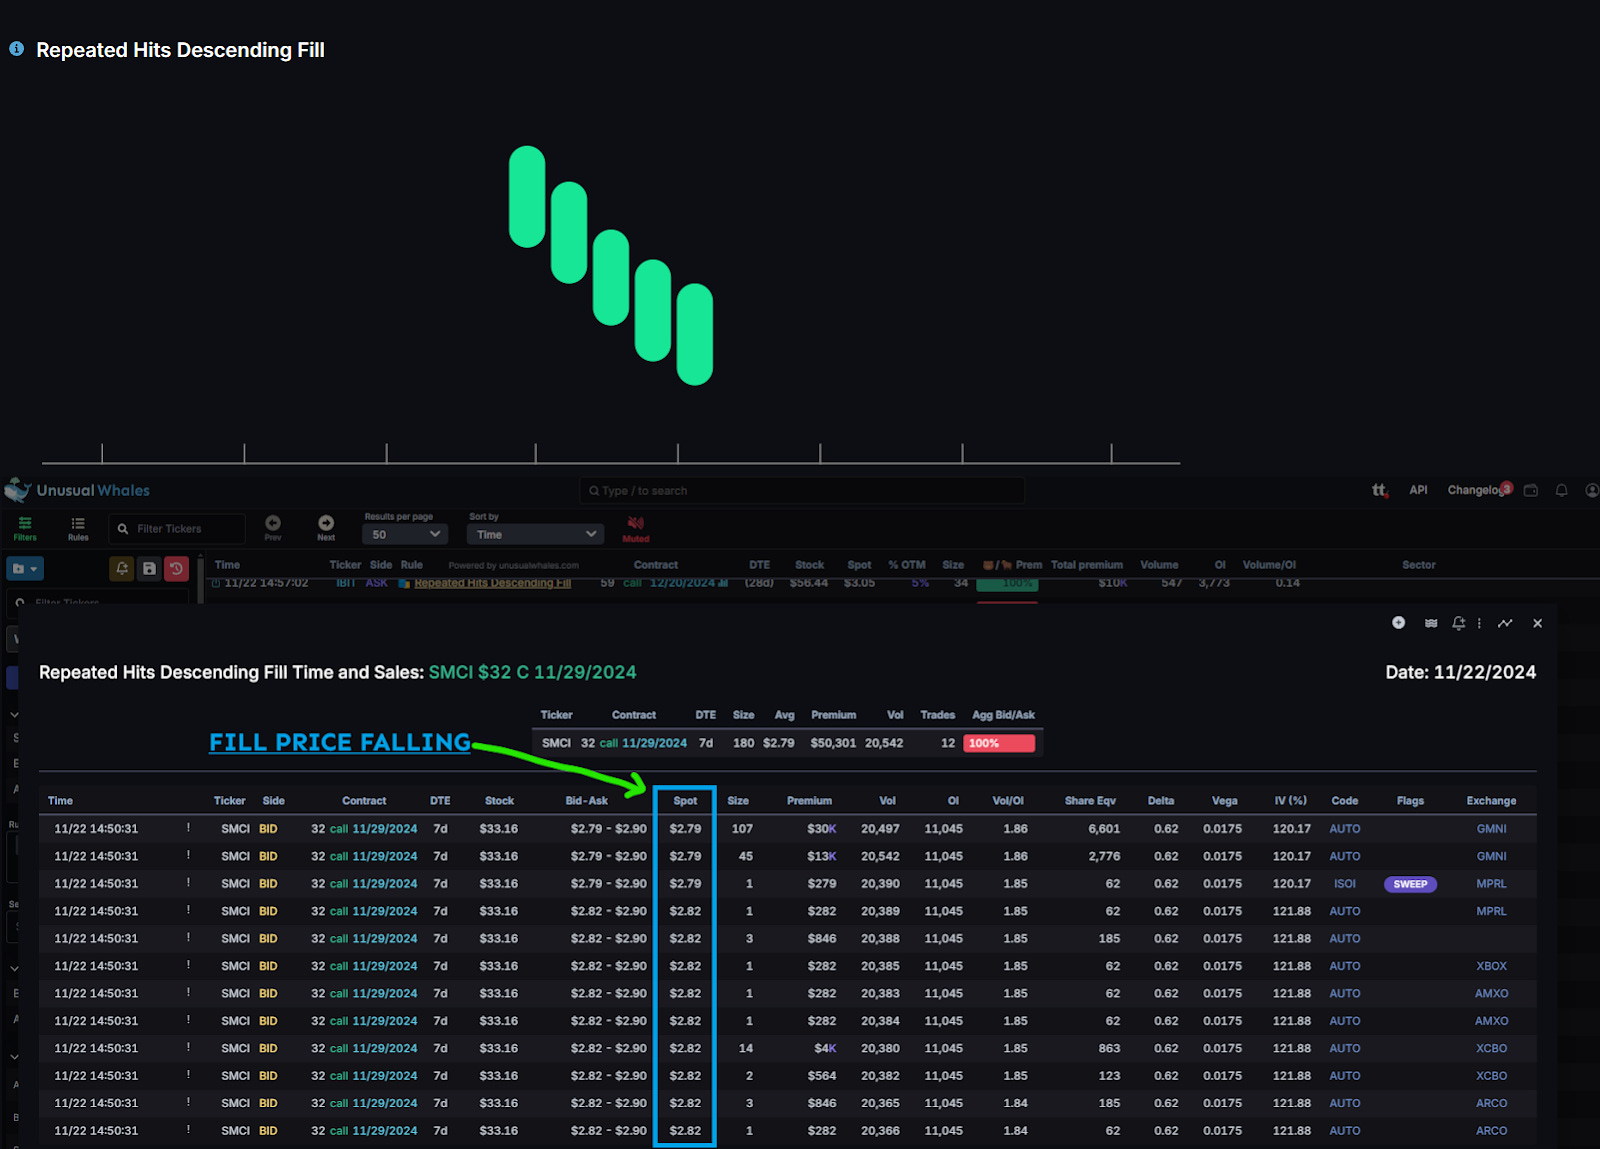Follow the Repeated Hits Descending Fill link
This screenshot has height=1149, width=1600.
tap(490, 582)
